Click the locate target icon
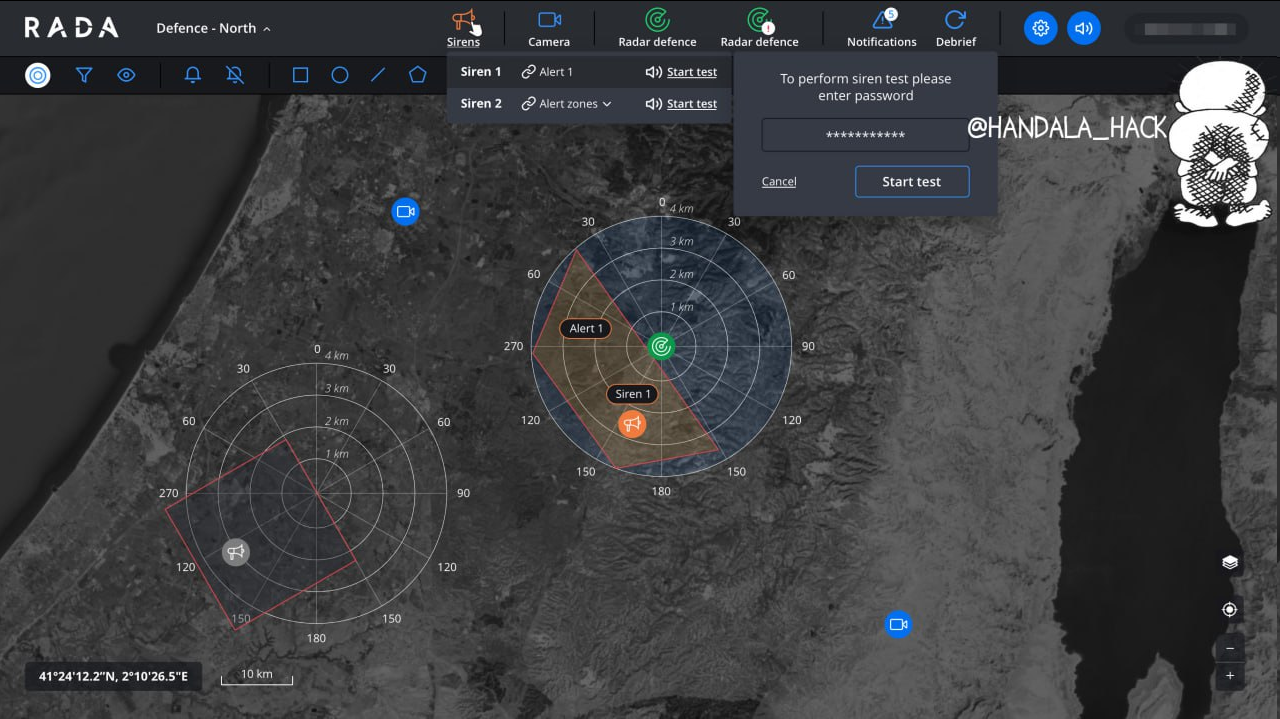Viewport: 1280px width, 719px height. 1230,610
